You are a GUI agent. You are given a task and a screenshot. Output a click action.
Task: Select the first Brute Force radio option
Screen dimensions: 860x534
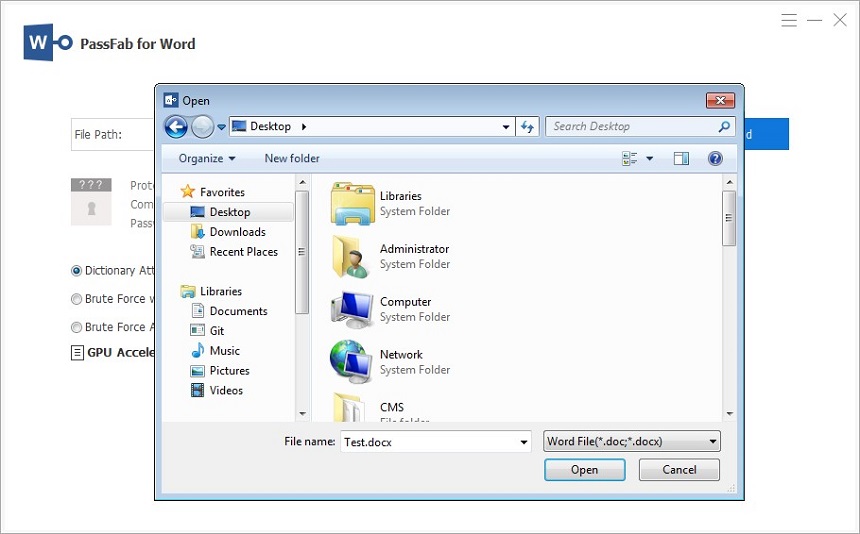point(77,299)
